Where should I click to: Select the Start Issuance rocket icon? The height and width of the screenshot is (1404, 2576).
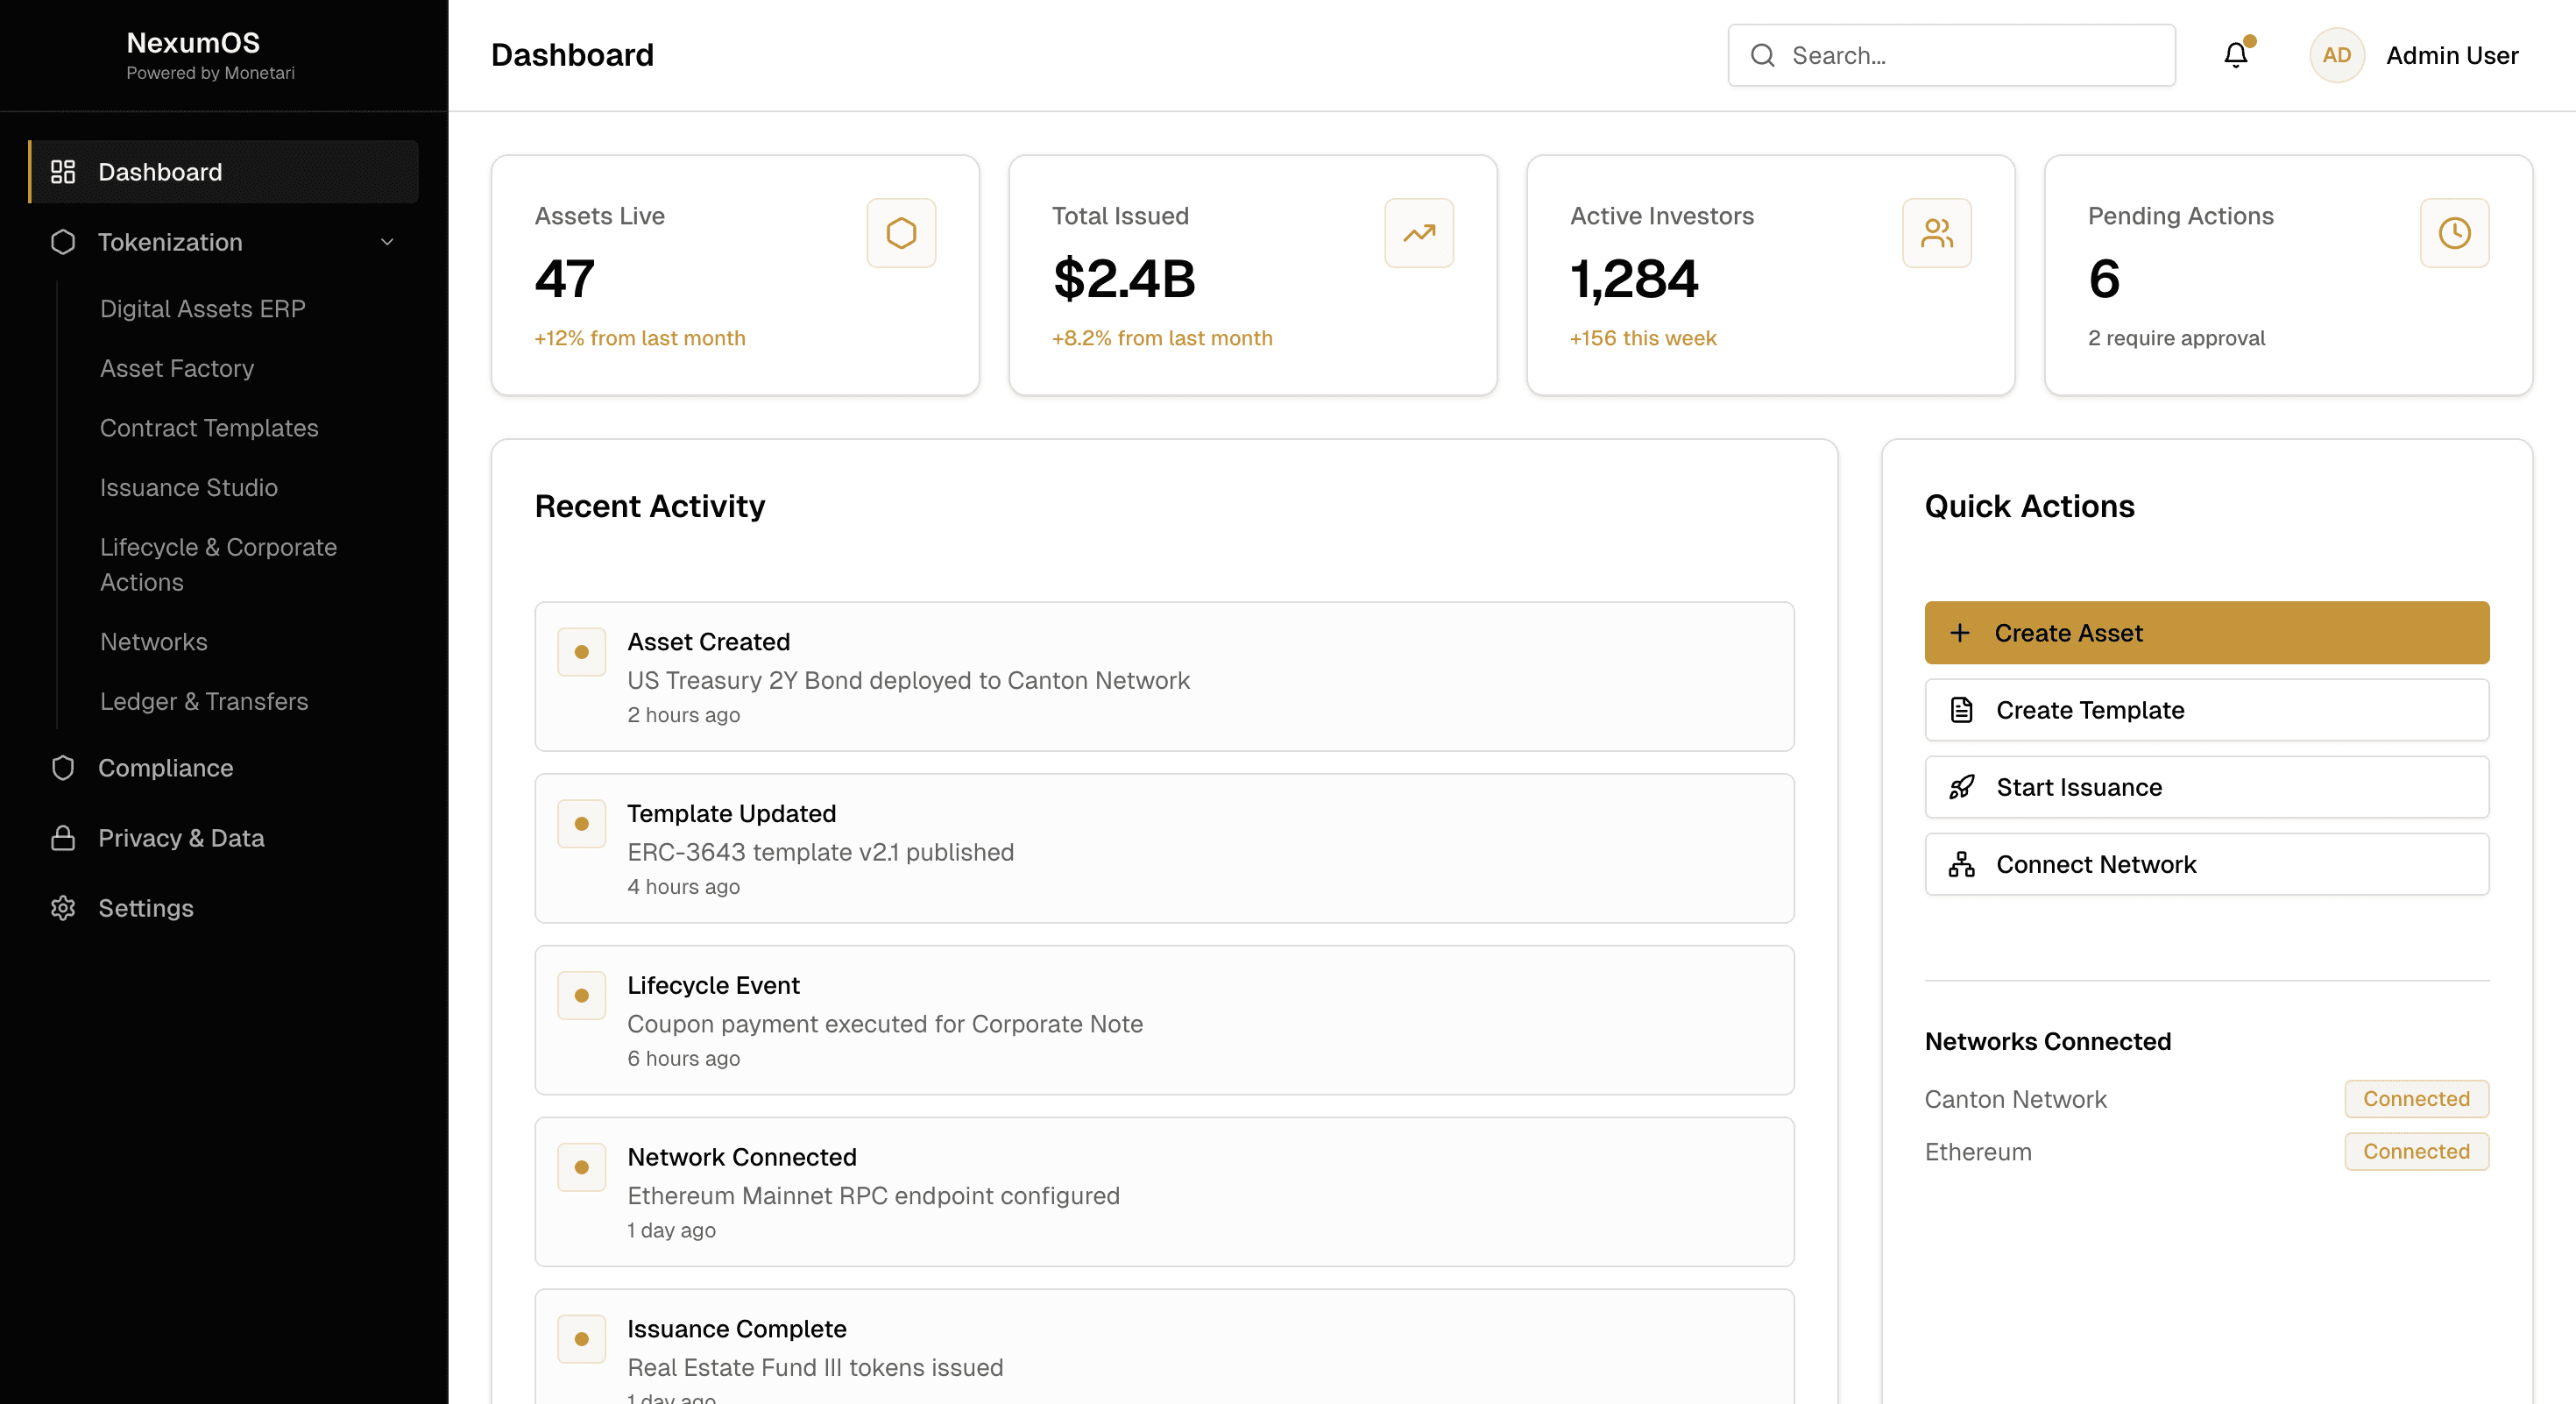tap(1963, 787)
